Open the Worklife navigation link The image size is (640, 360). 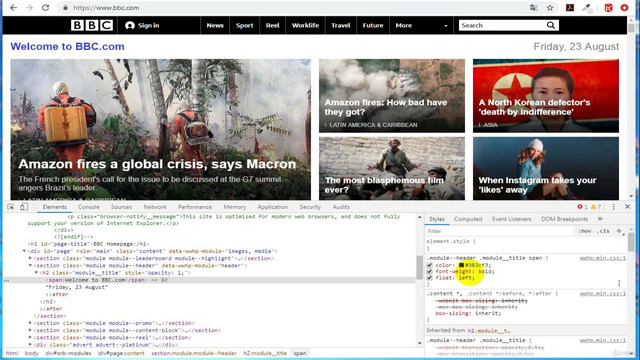[x=305, y=25]
